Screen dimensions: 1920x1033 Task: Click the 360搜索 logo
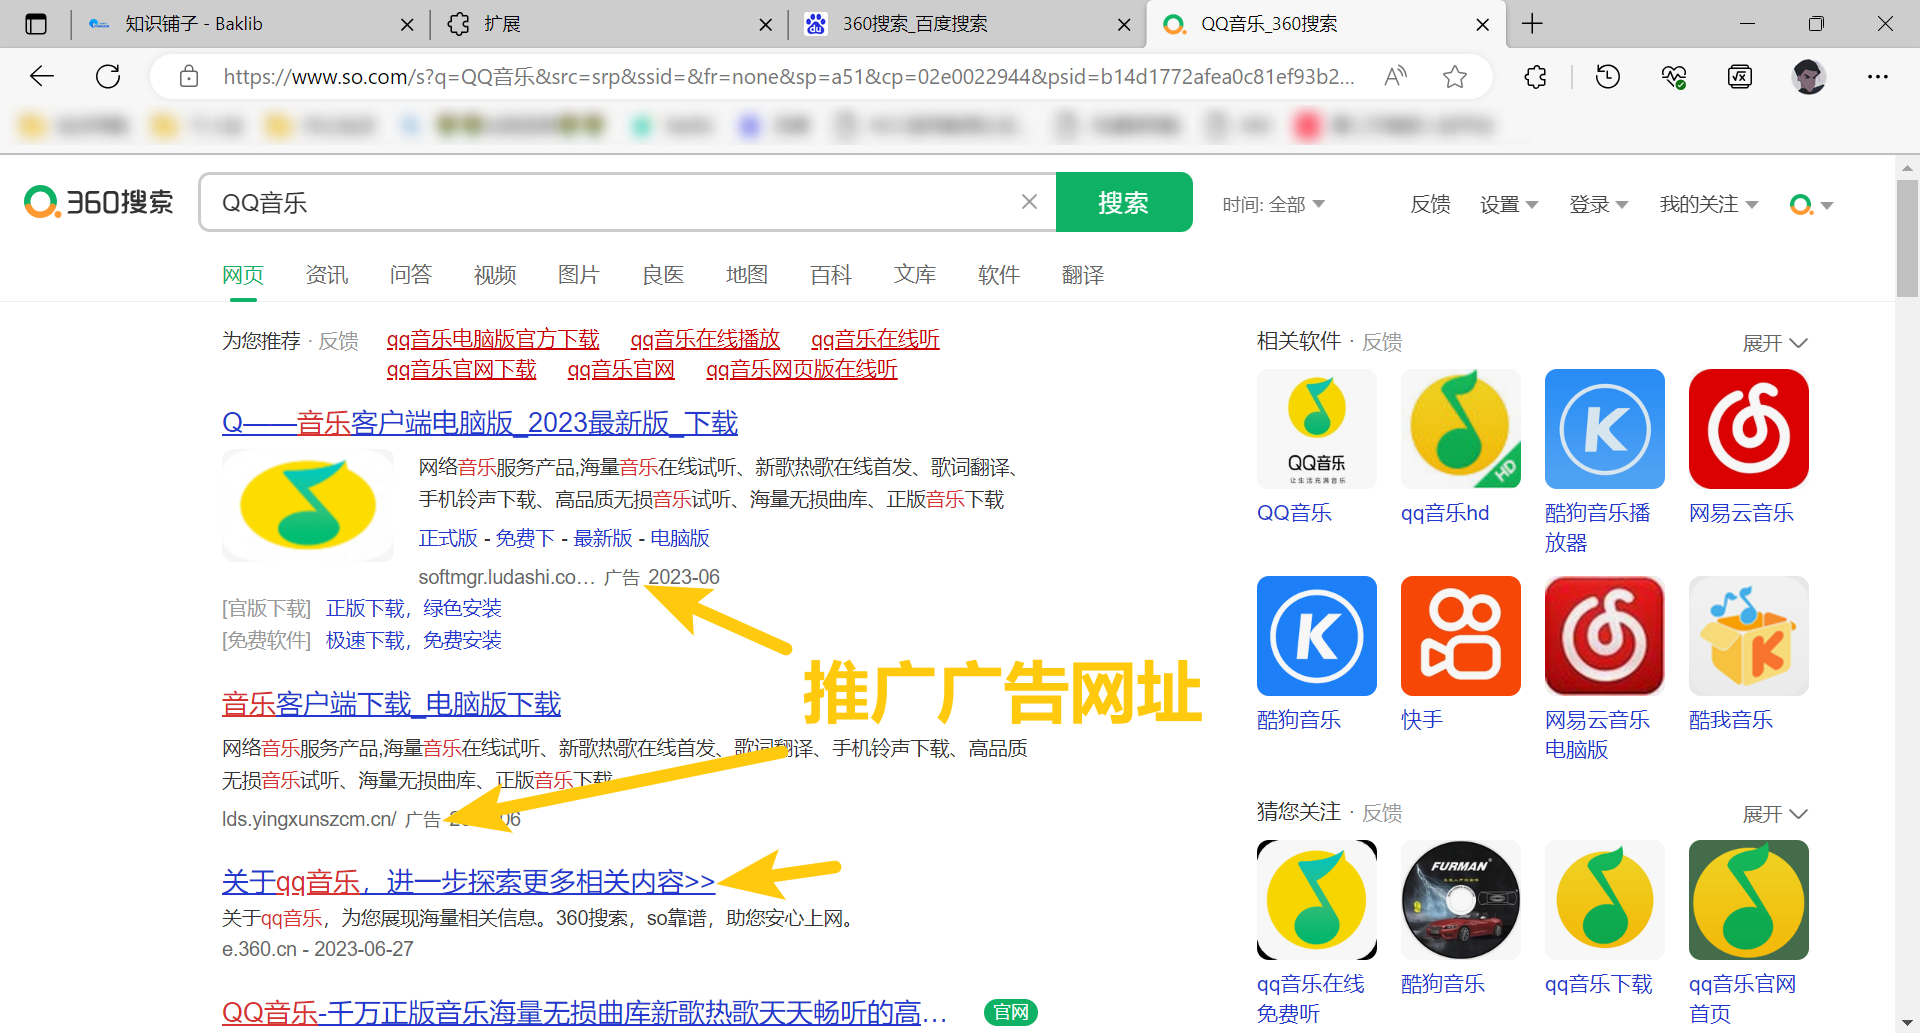98,202
